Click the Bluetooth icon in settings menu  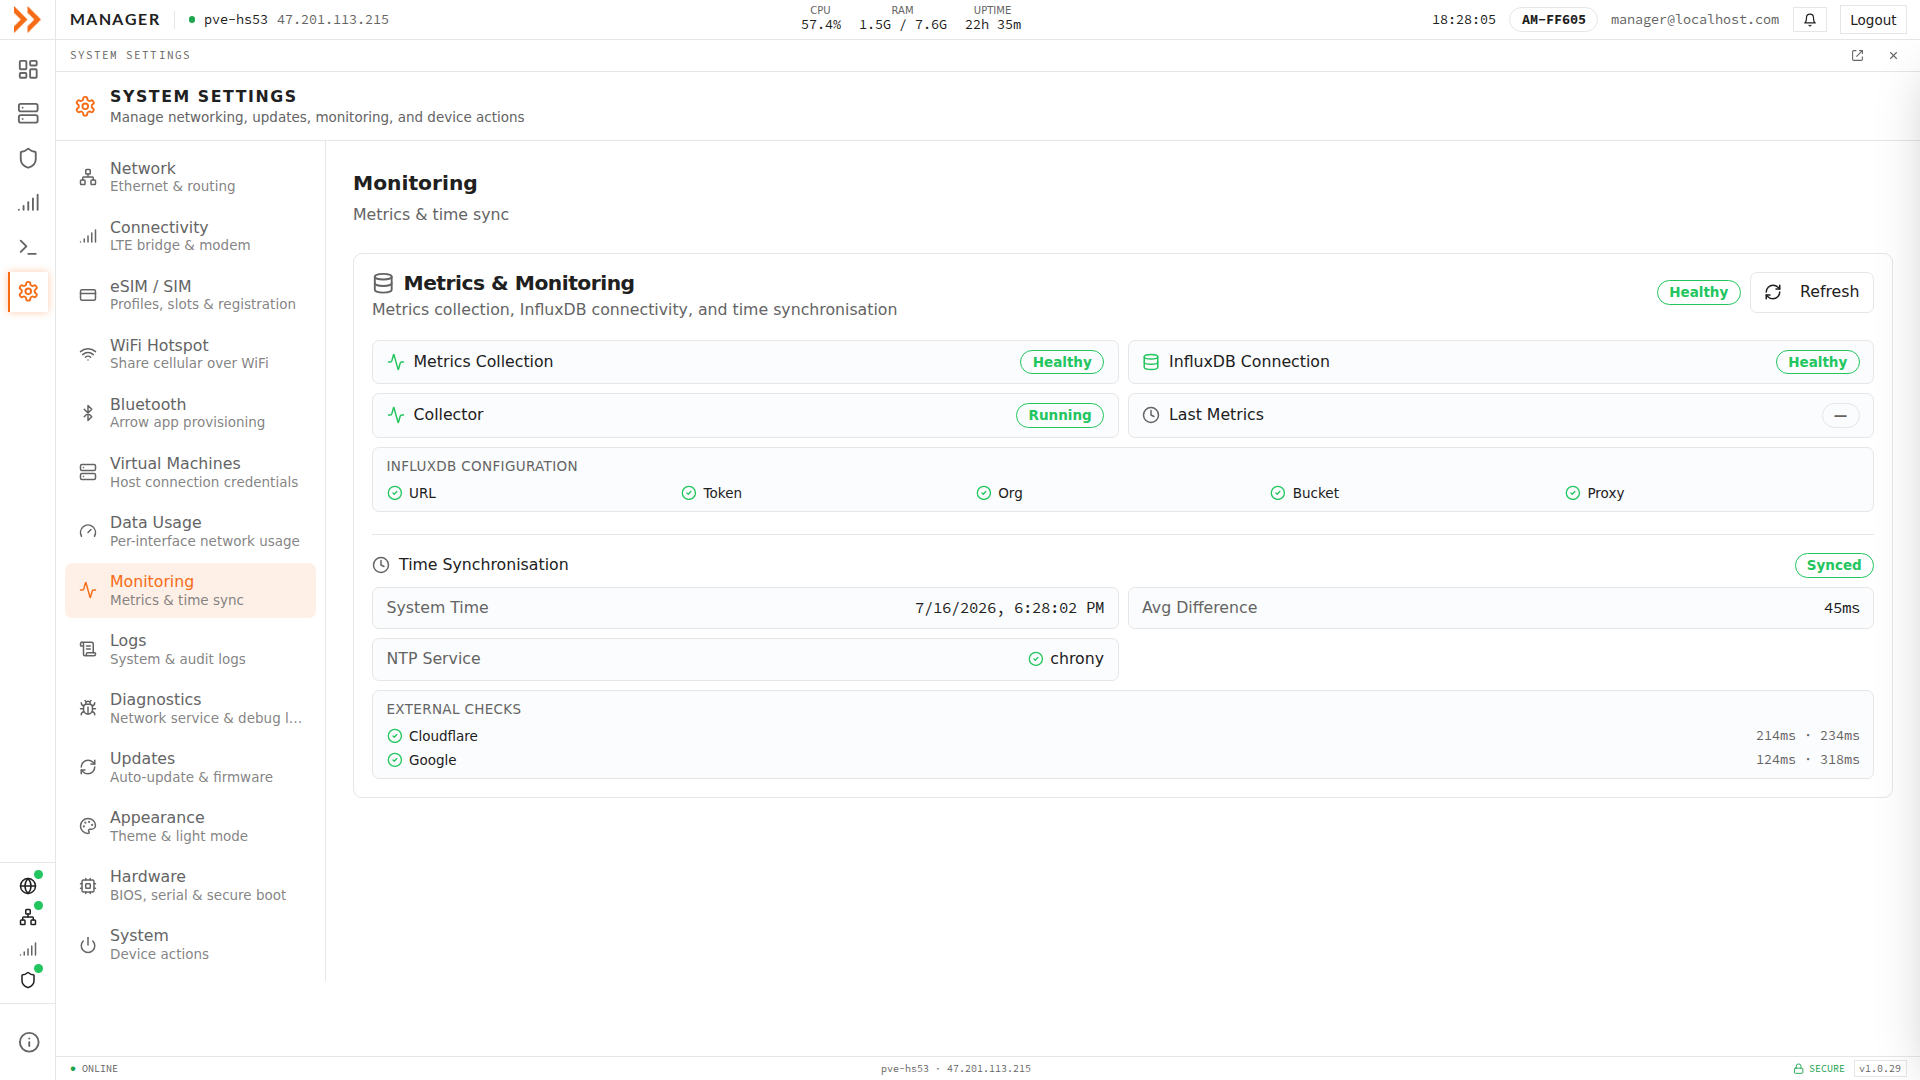88,413
